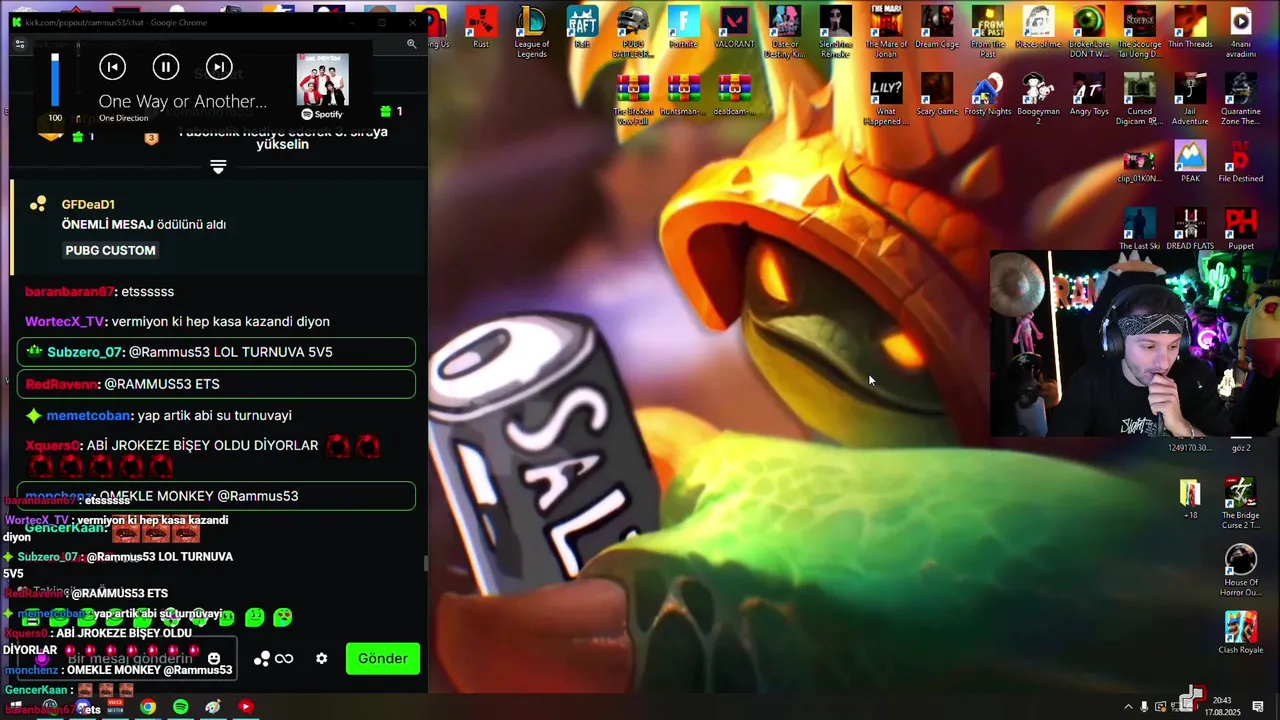The width and height of the screenshot is (1280, 720).
Task: Open the 4nanı avradını media file
Action: tap(1241, 31)
